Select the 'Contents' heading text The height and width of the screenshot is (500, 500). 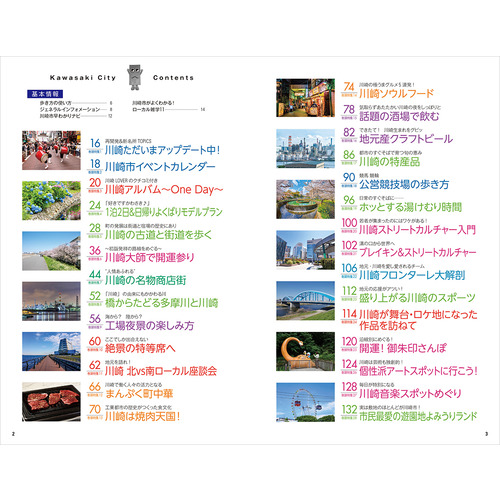173,78
